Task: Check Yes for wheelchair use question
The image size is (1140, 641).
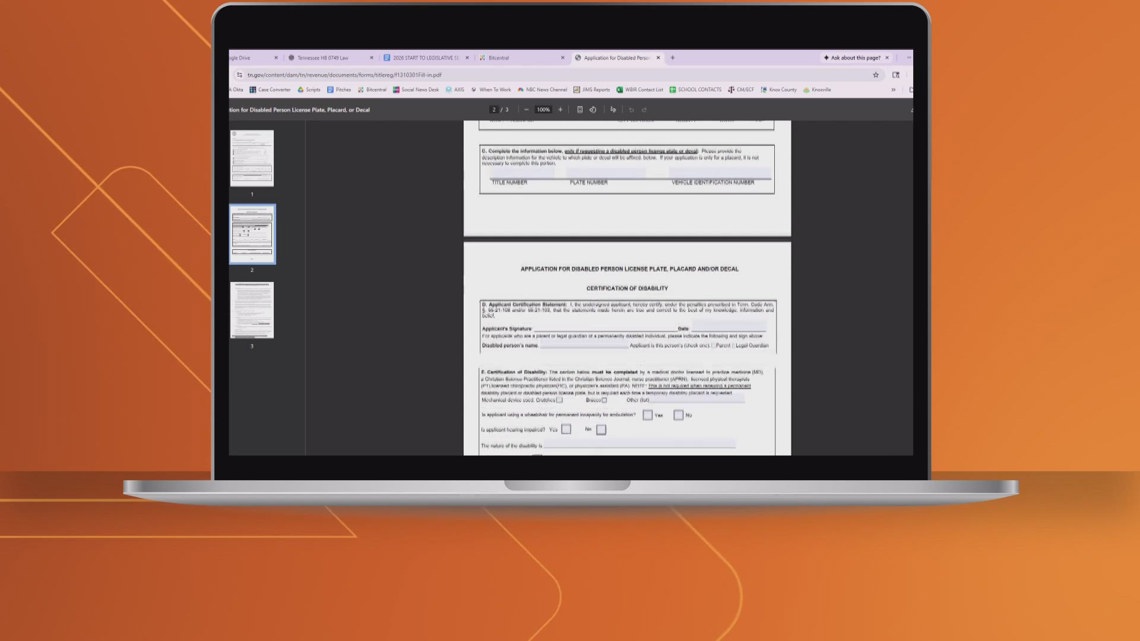Action: pyautogui.click(x=648, y=415)
